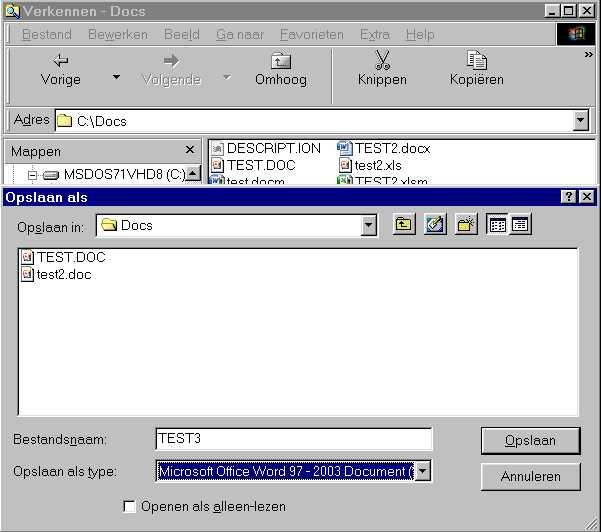This screenshot has width=601, height=532.
Task: Open the Opslaan in folder dropdown
Action: (368, 225)
